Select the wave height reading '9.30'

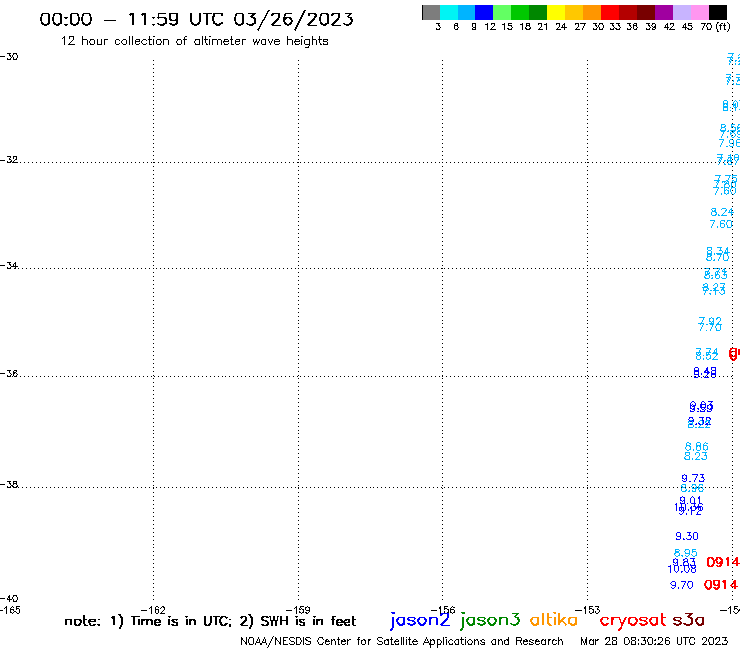687,536
